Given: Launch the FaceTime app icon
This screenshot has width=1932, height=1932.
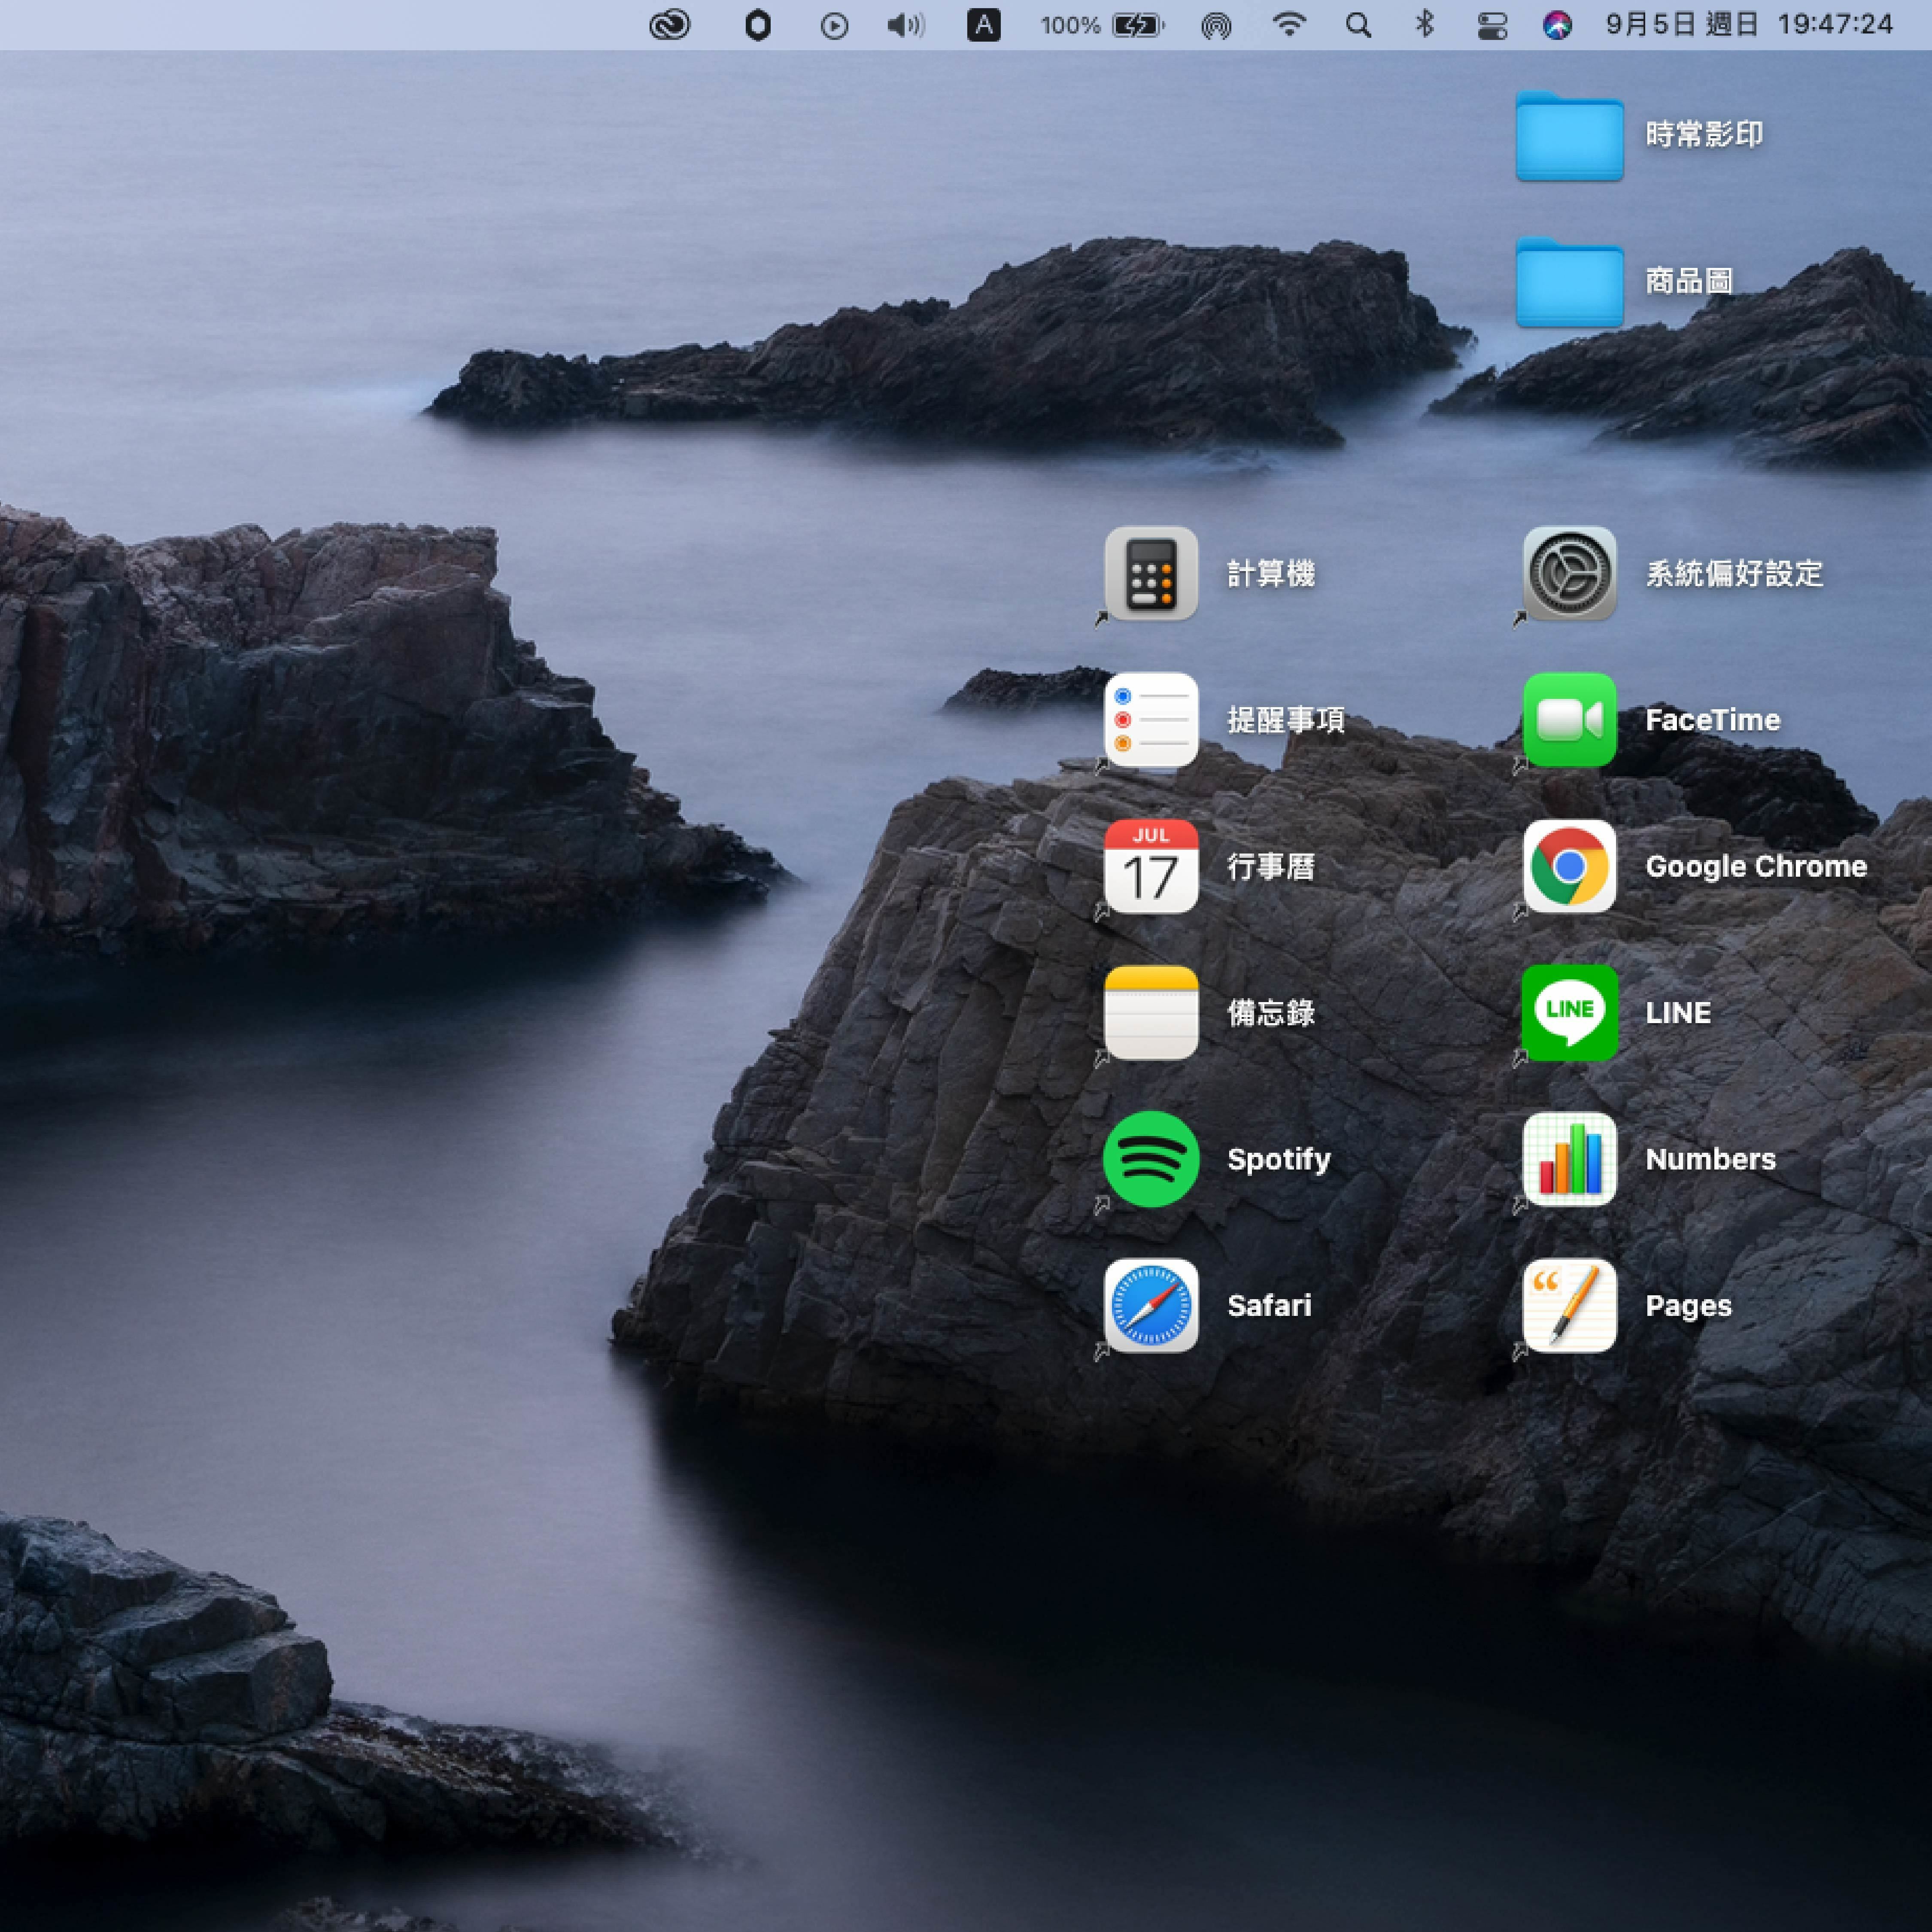Looking at the screenshot, I should point(1569,719).
